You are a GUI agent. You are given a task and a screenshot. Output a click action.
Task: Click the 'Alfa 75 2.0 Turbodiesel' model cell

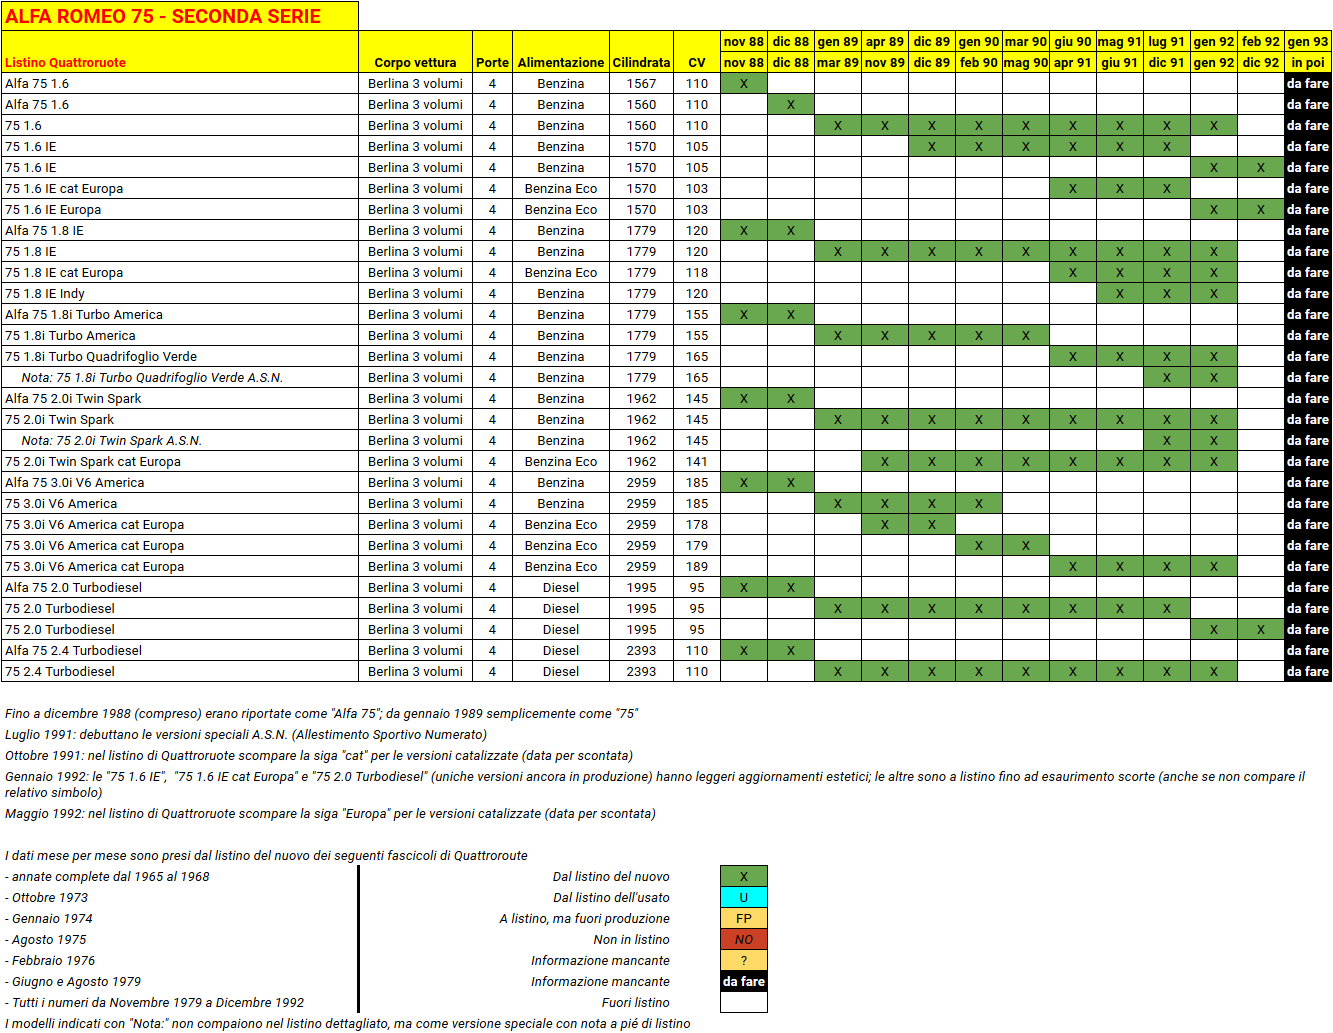pyautogui.click(x=180, y=587)
